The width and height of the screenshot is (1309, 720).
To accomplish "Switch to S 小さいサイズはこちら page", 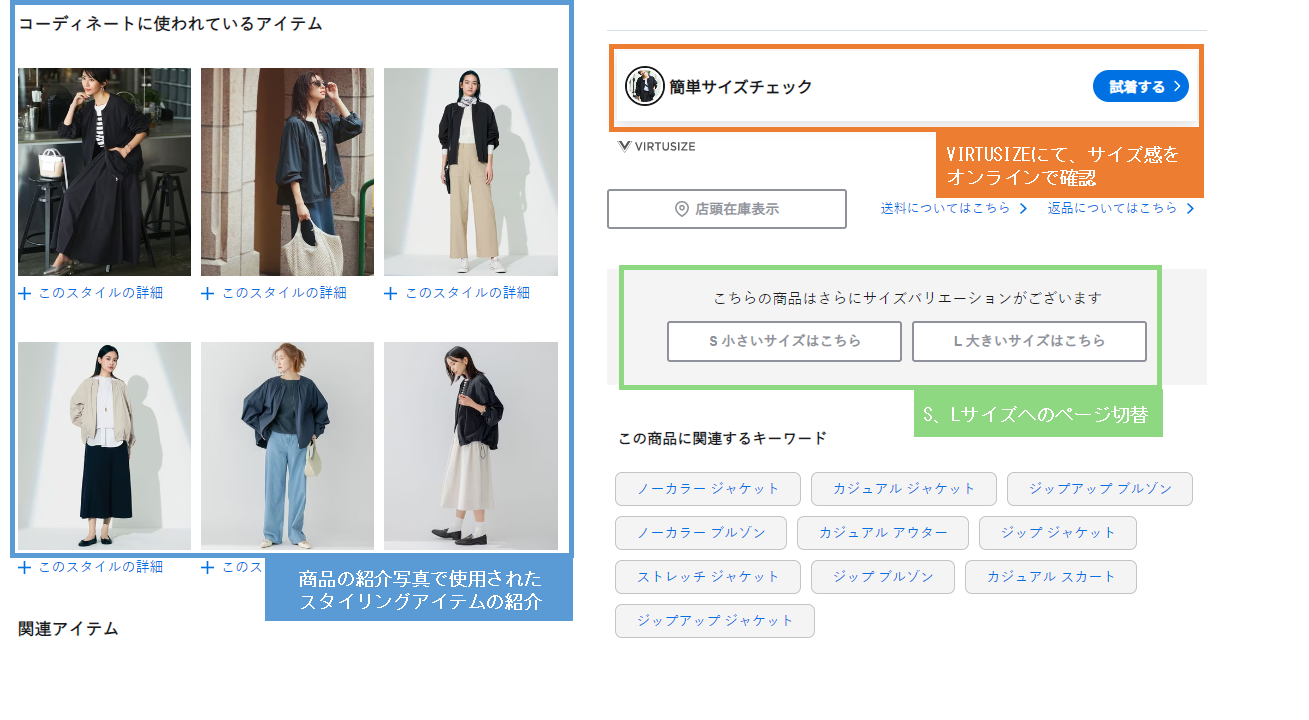I will 785,341.
